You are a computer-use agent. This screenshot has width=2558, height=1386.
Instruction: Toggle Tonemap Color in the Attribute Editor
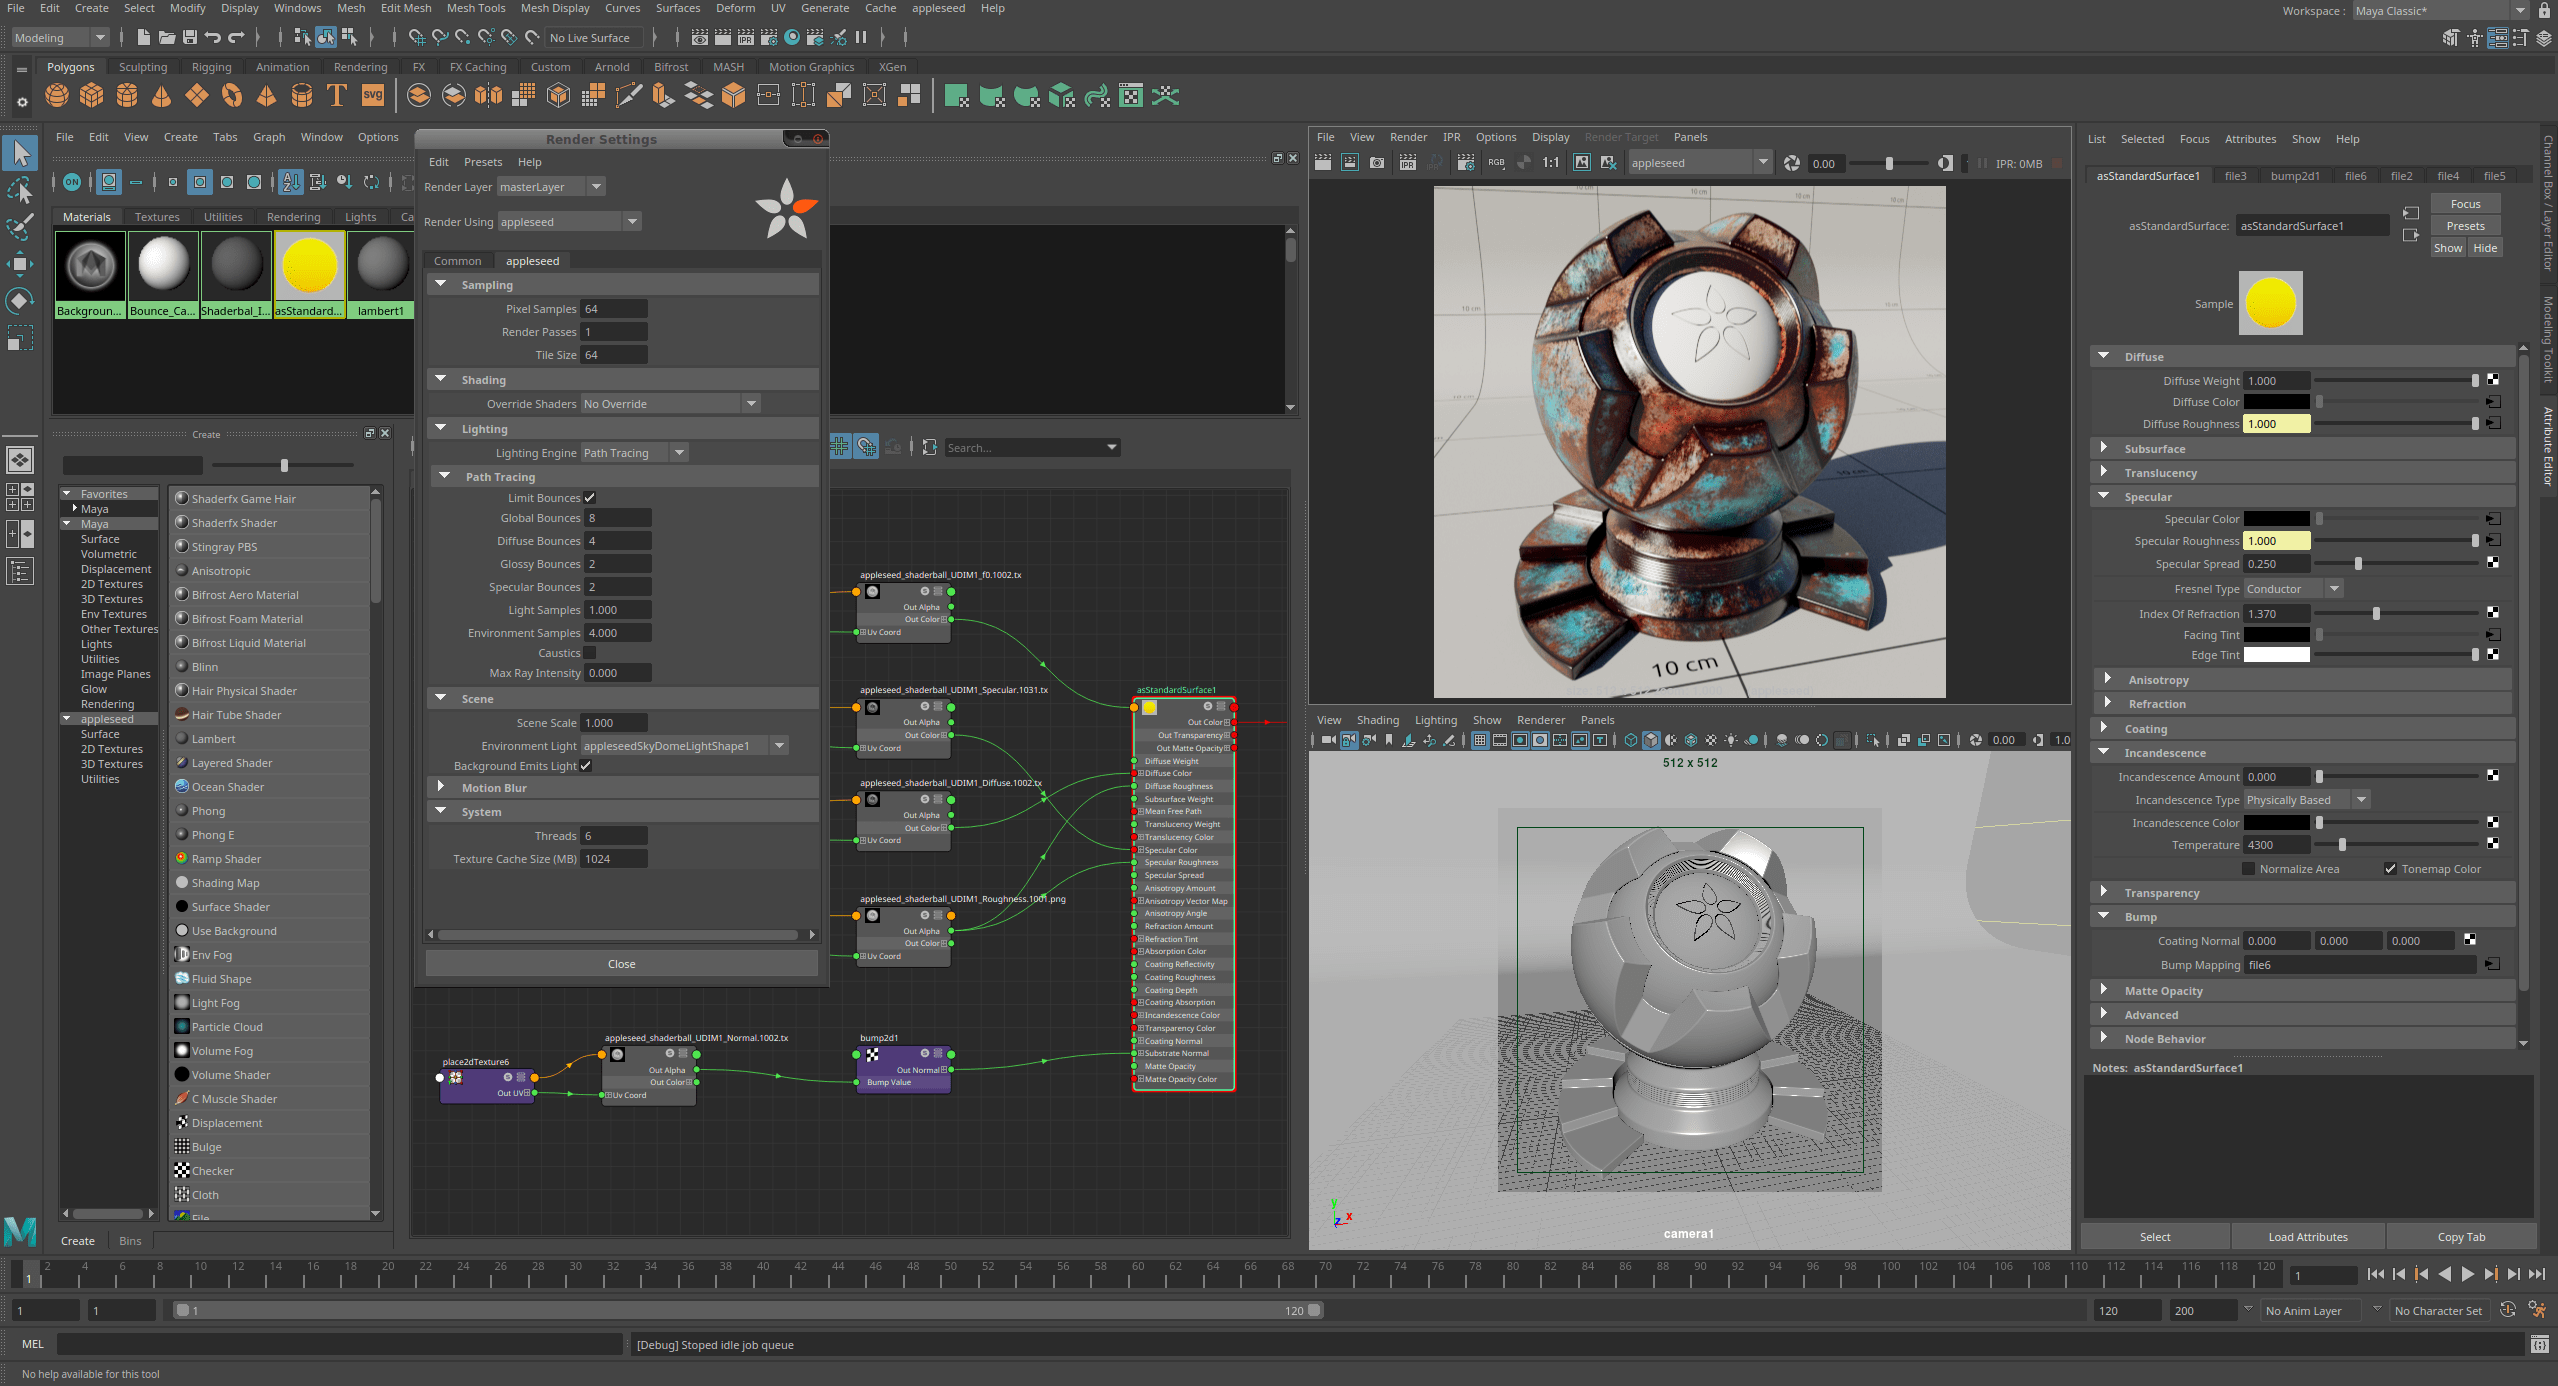coord(2391,868)
